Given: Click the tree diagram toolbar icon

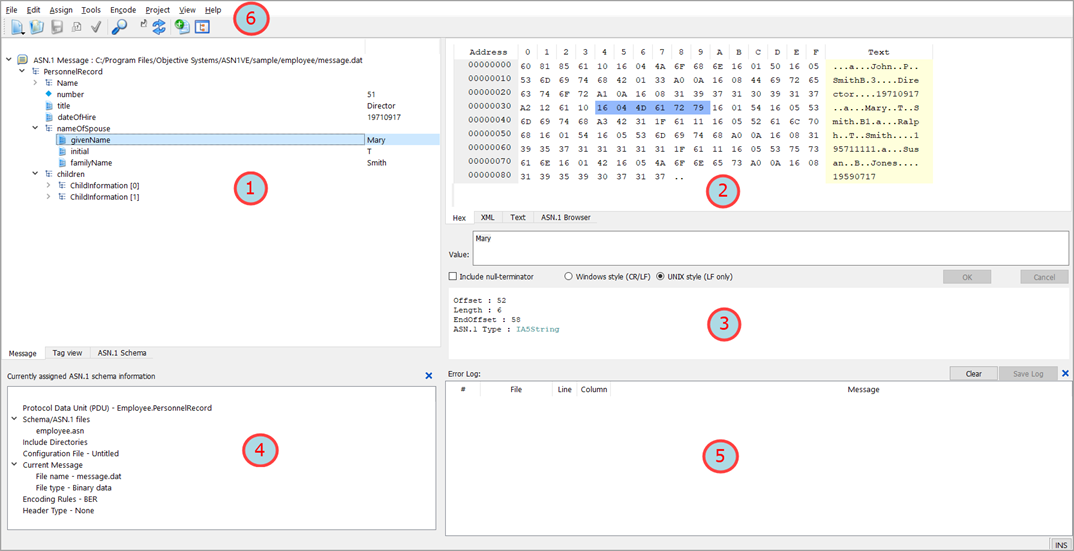Looking at the screenshot, I should click(202, 27).
